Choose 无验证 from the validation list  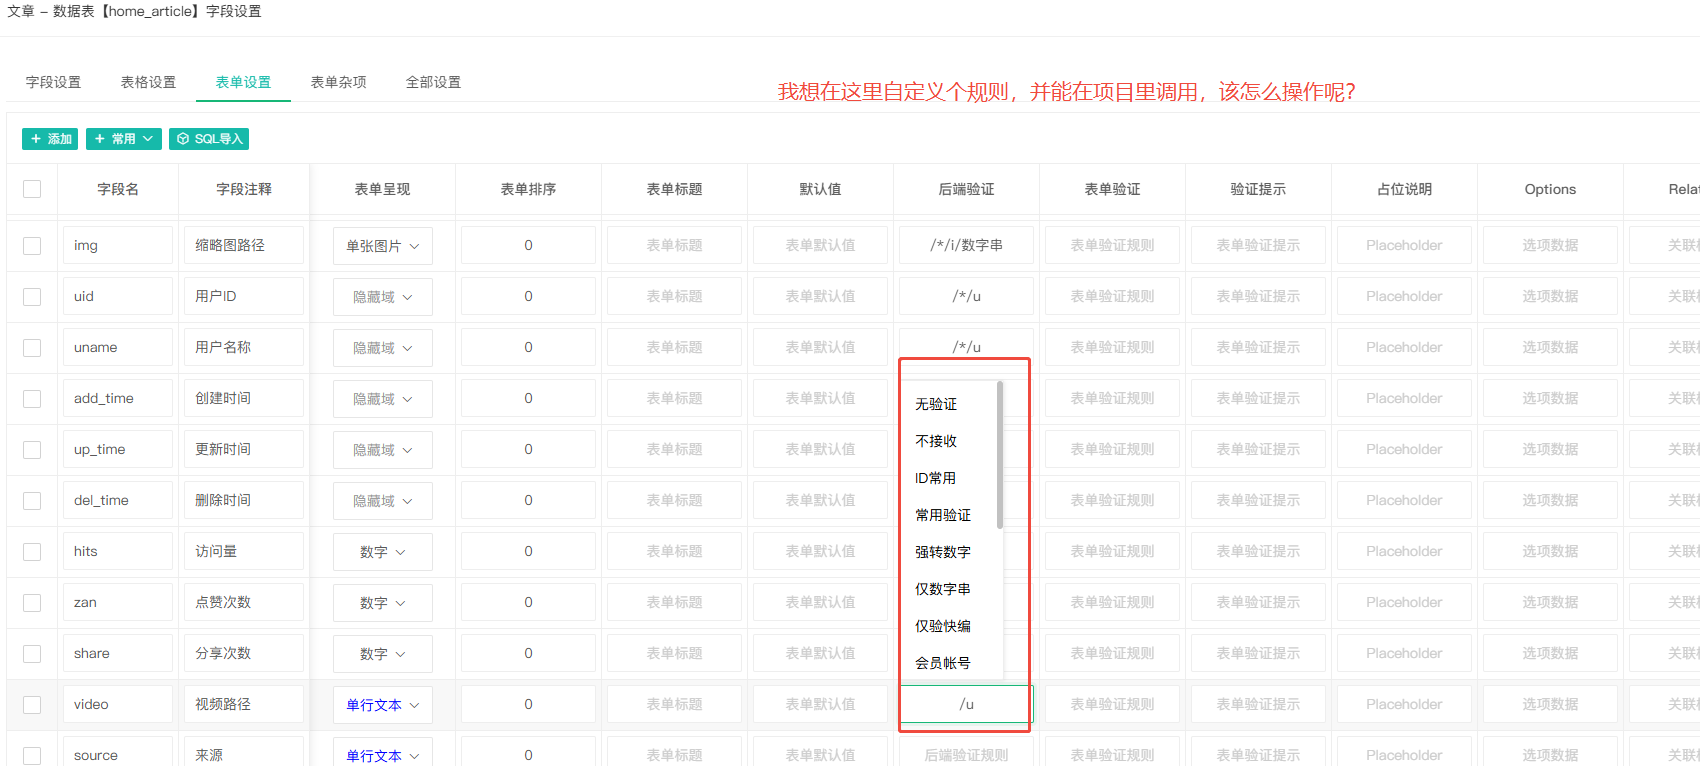[936, 404]
